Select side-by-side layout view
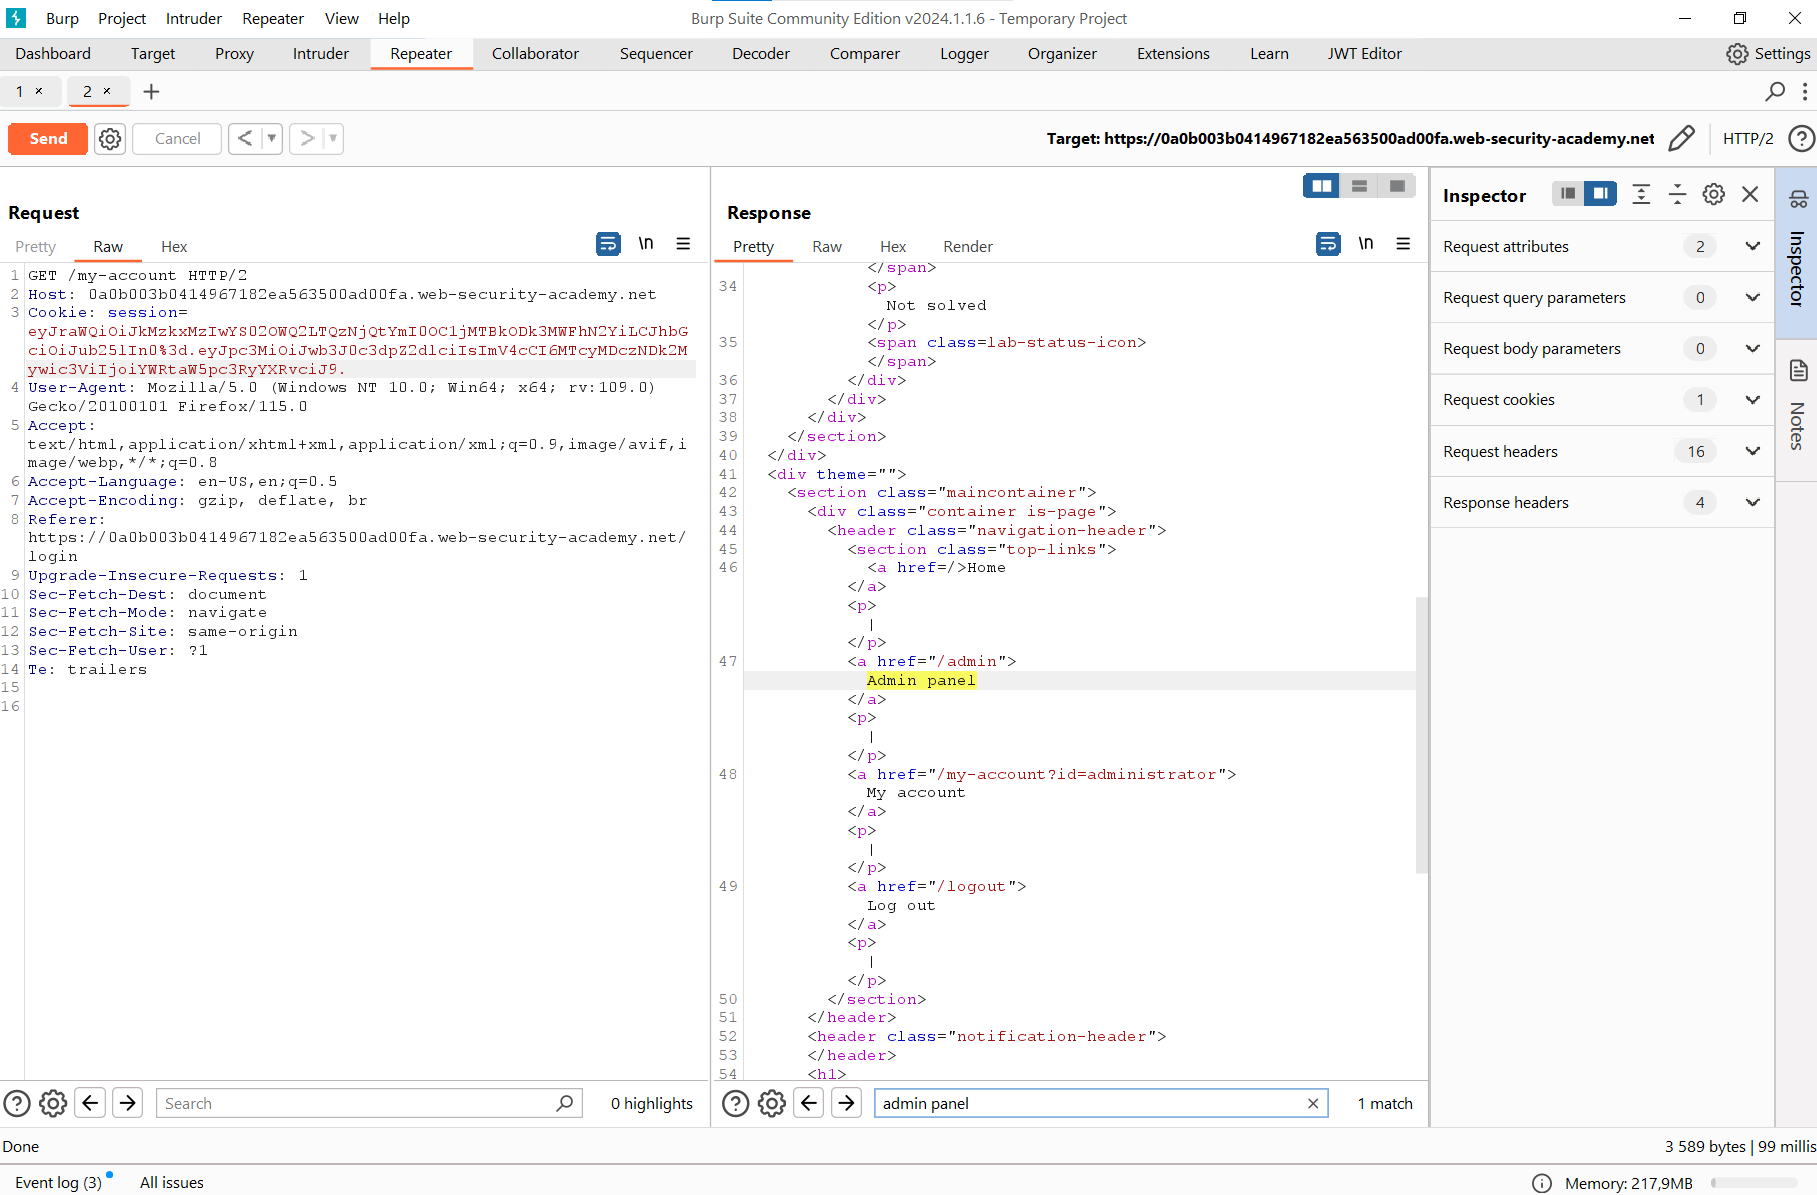The image size is (1817, 1195). click(1321, 186)
